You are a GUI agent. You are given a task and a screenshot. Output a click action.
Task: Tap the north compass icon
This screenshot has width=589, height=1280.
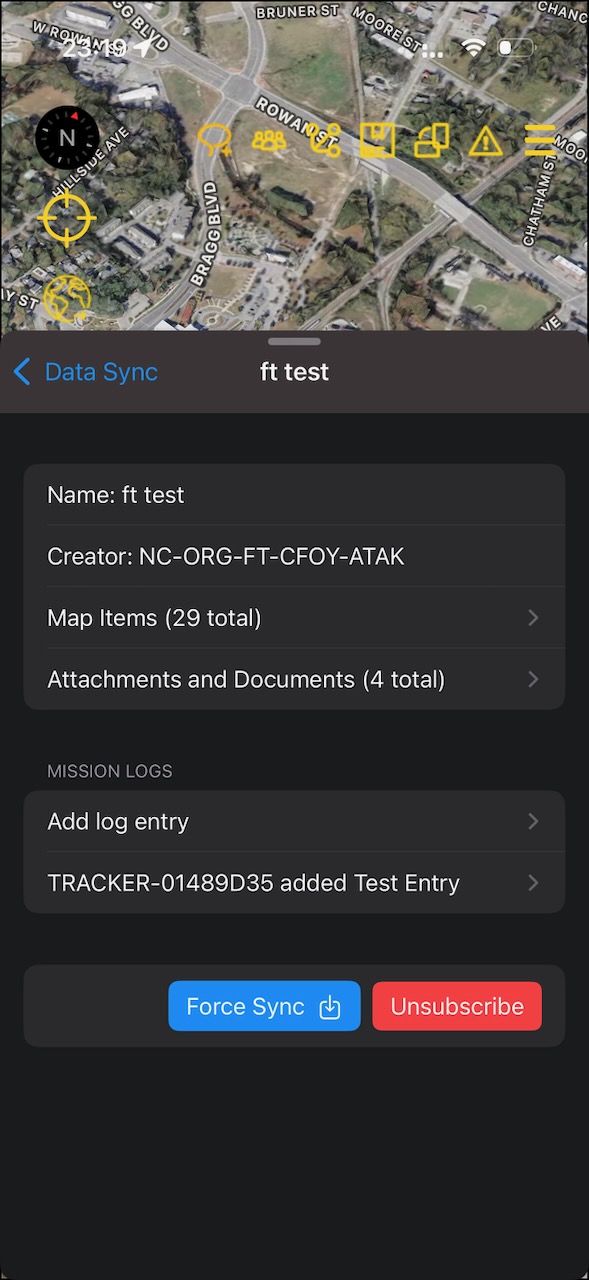(67, 138)
